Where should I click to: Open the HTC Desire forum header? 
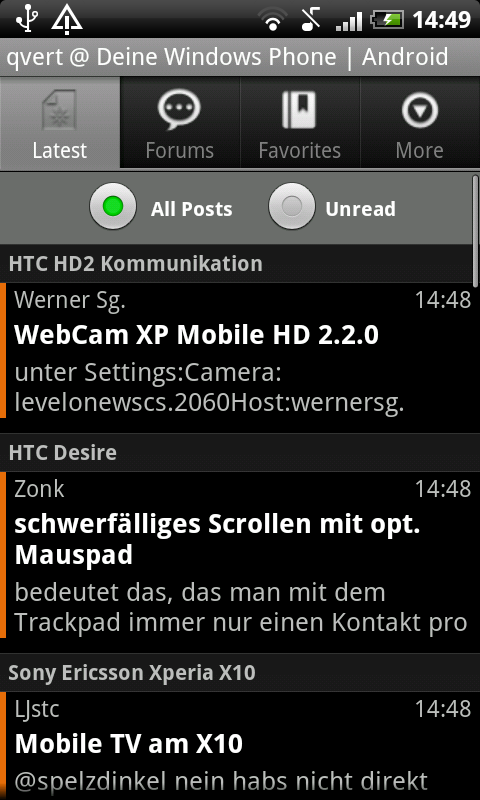coord(240,453)
